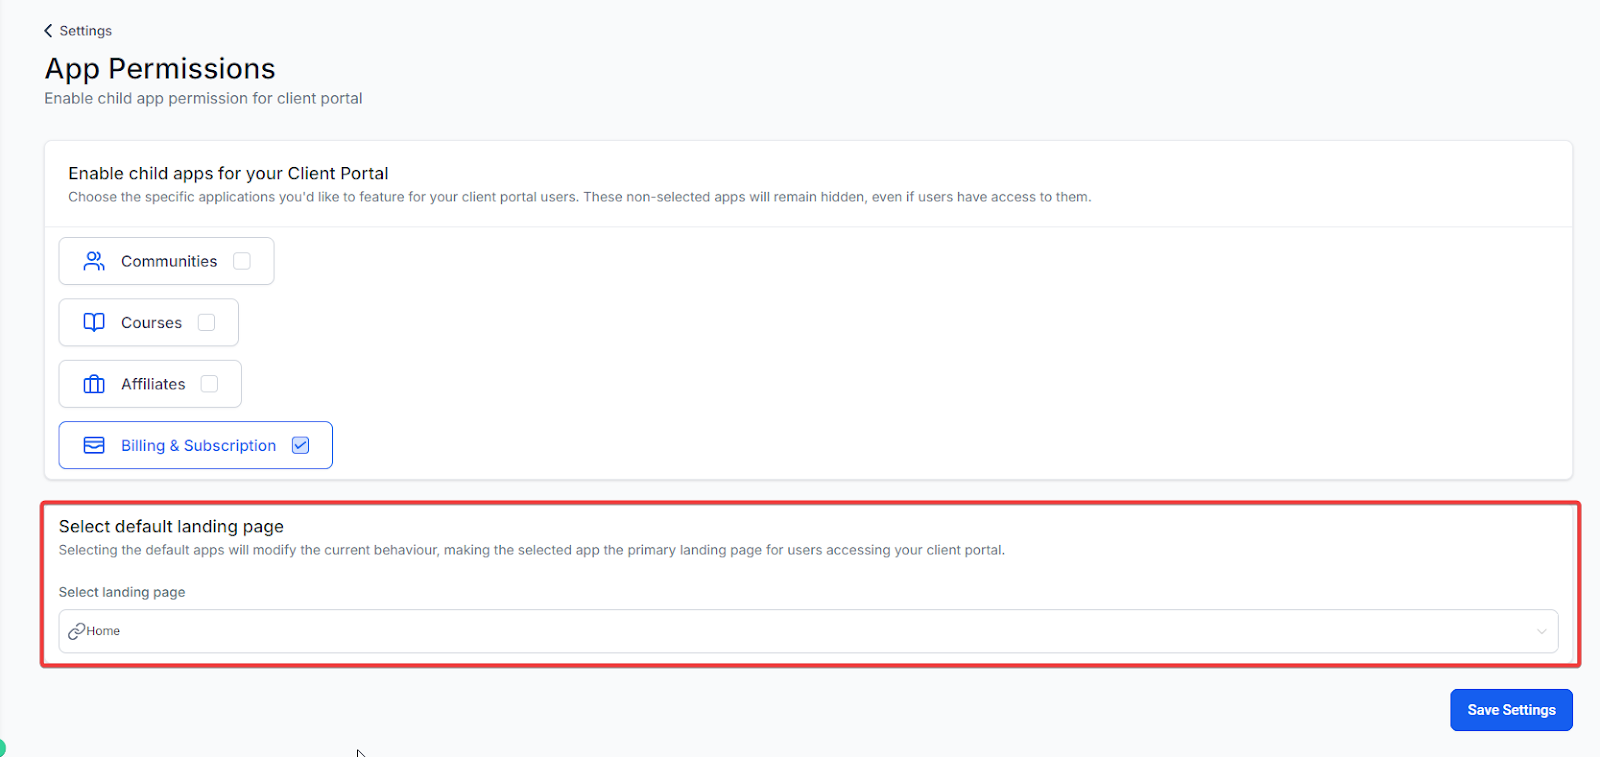This screenshot has width=1600, height=757.
Task: Click the Courses label text
Action: click(152, 323)
